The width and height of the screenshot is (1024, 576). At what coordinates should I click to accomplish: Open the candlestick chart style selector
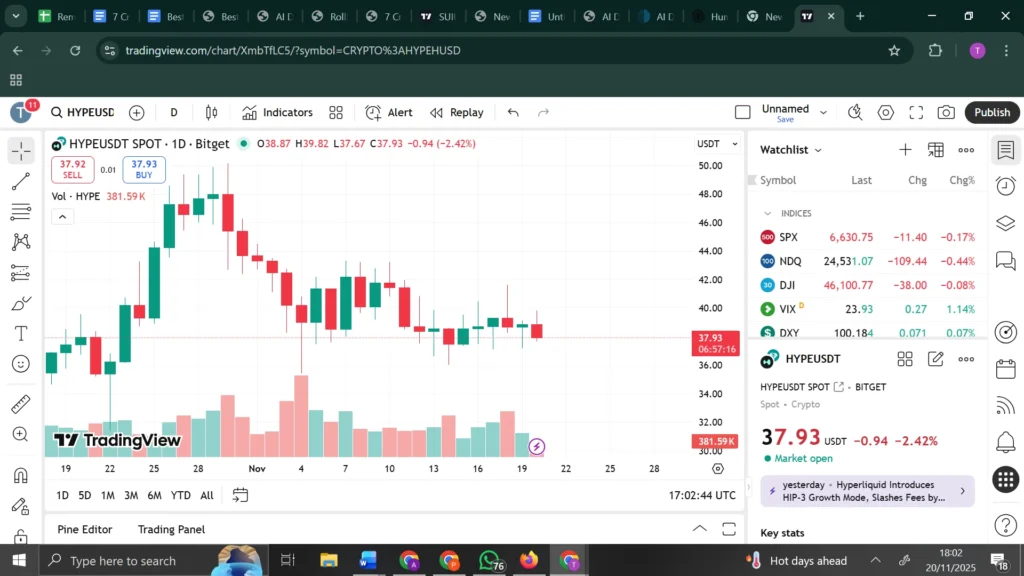coord(212,112)
